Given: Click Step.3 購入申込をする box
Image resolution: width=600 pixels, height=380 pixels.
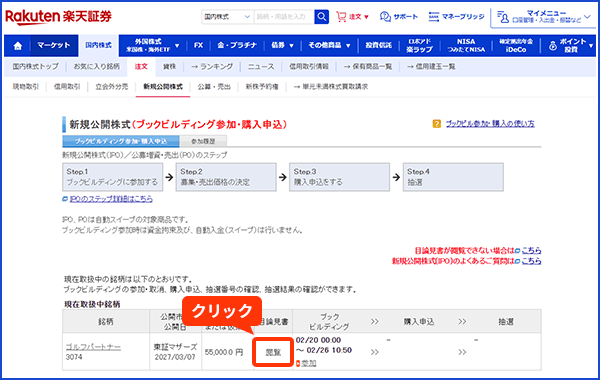Looking at the screenshot, I should 339,177.
